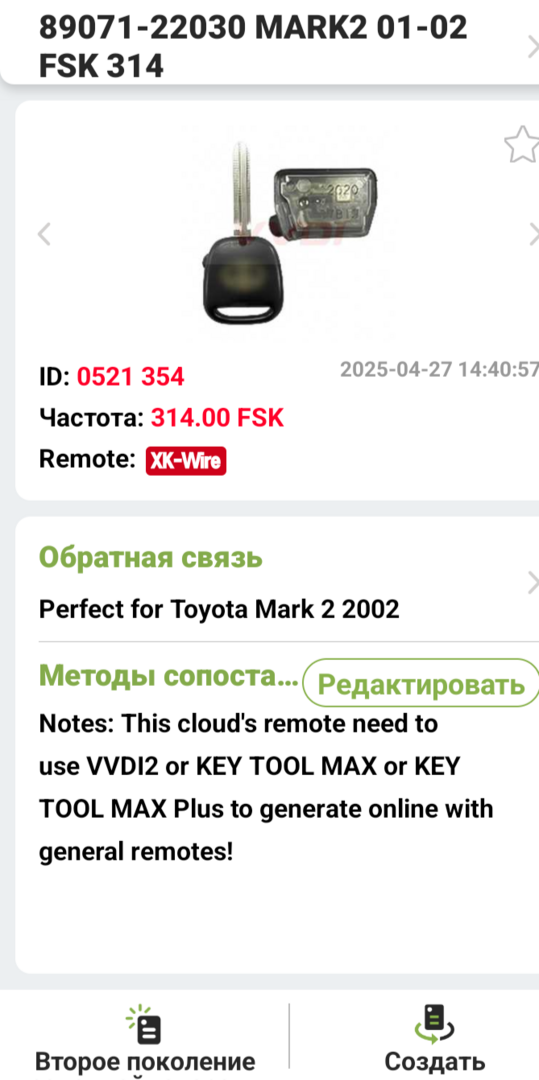Tap the Создать generate remote icon
This screenshot has height=1080, width=539.
pos(434,1024)
